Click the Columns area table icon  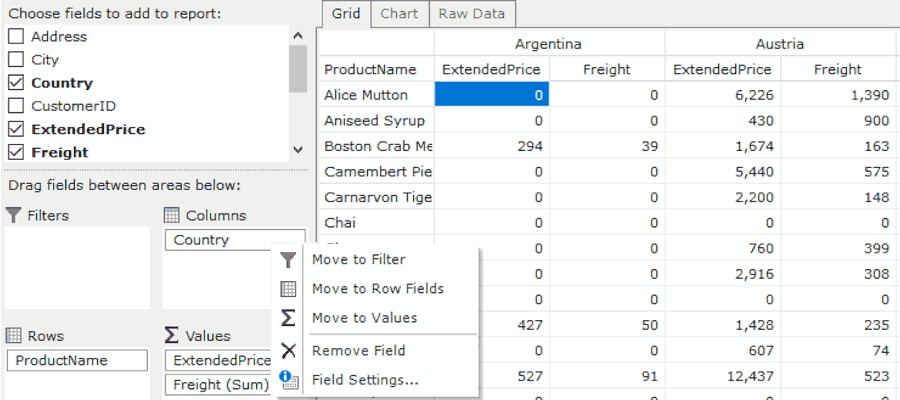click(171, 216)
